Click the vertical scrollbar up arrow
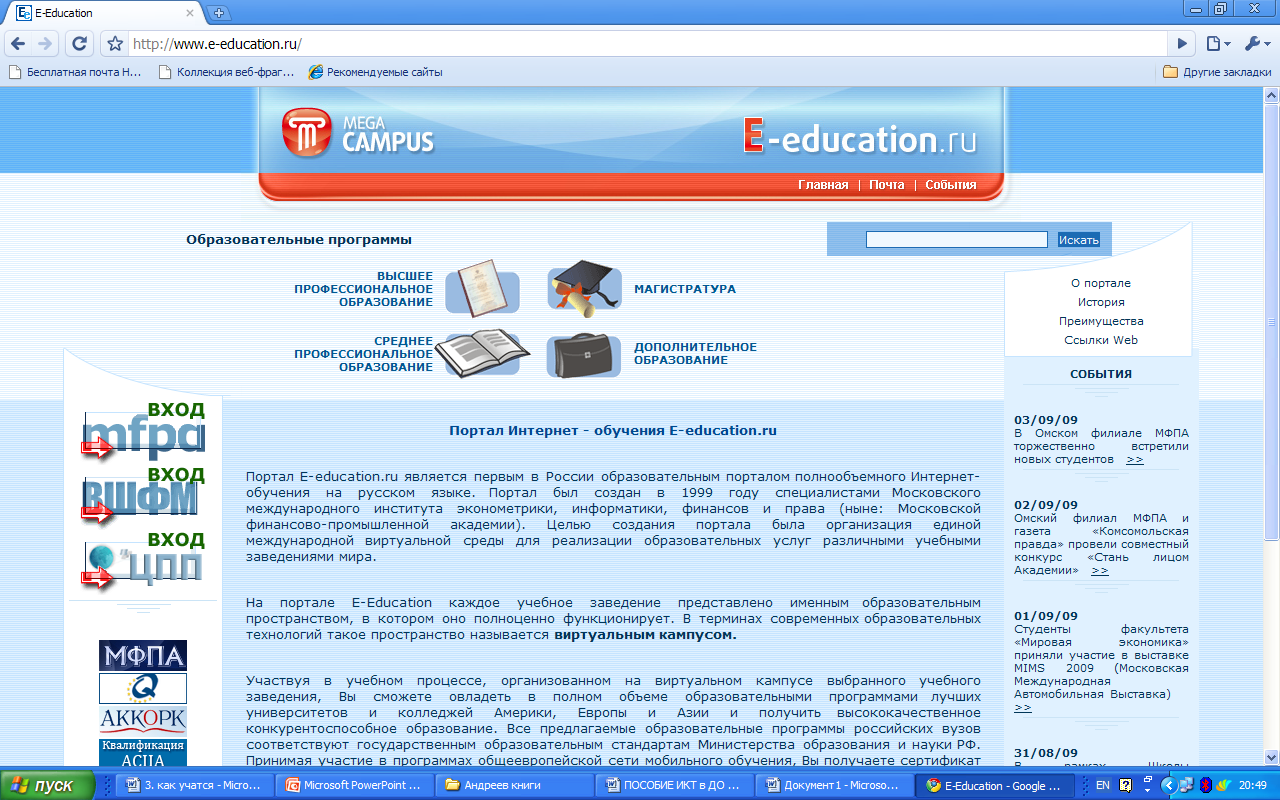 (x=1272, y=93)
